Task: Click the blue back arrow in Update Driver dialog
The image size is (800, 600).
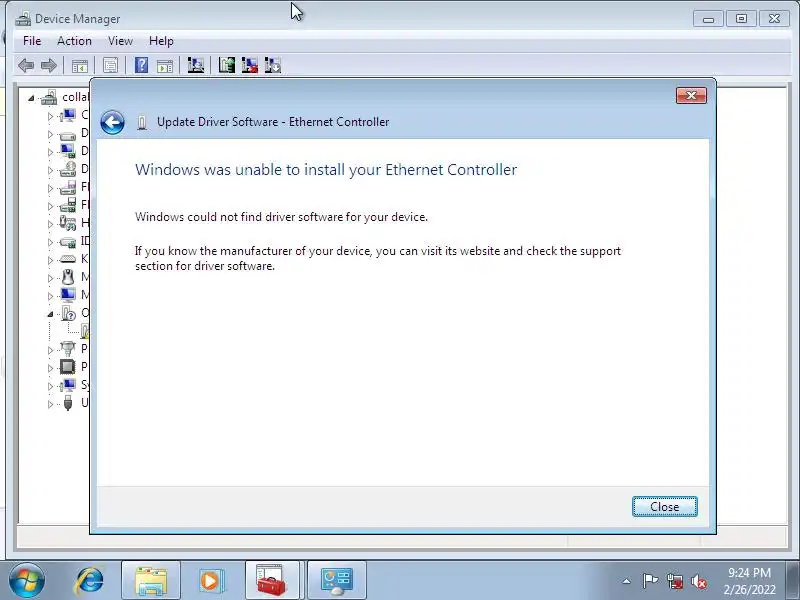Action: coord(112,122)
